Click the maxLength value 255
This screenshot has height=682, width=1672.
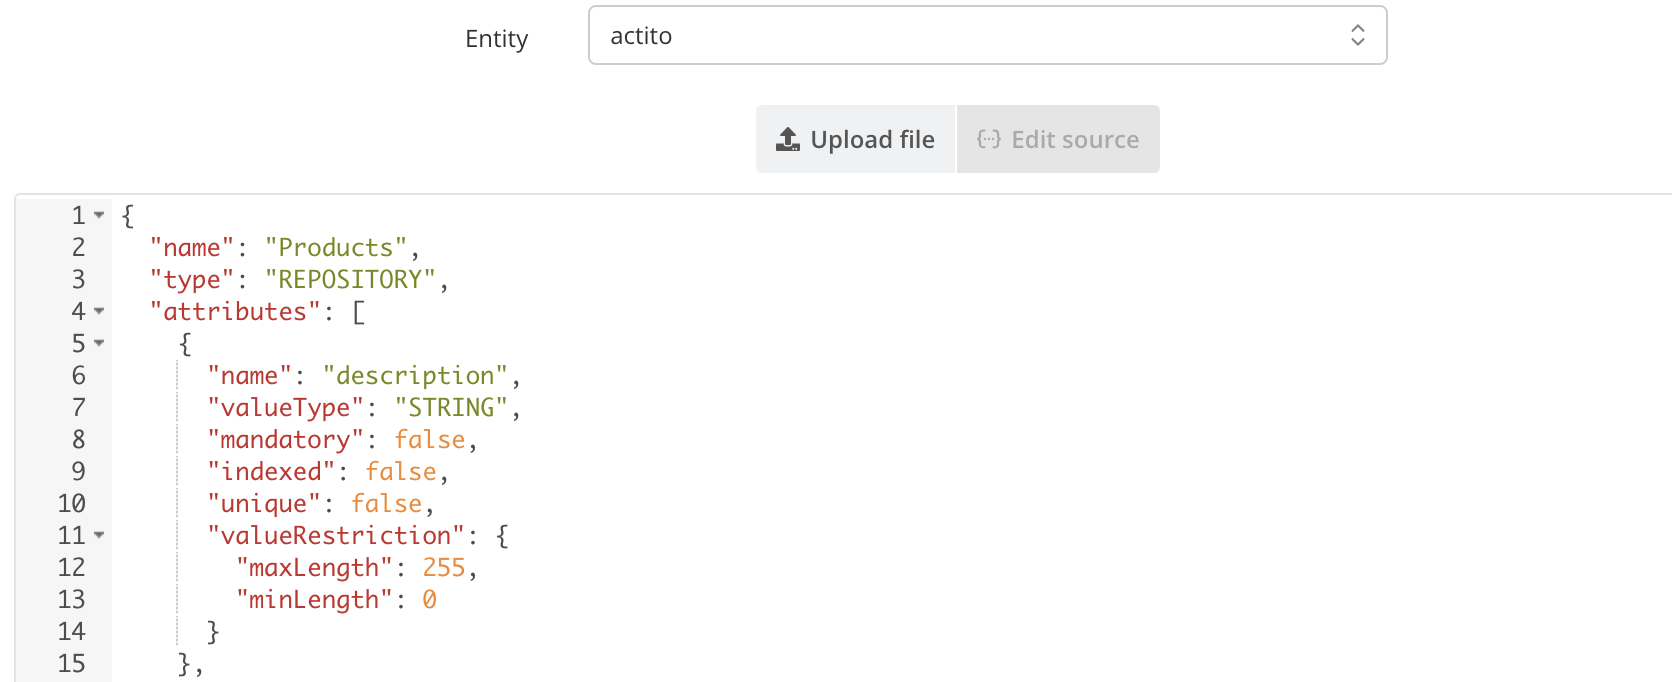[x=444, y=567]
